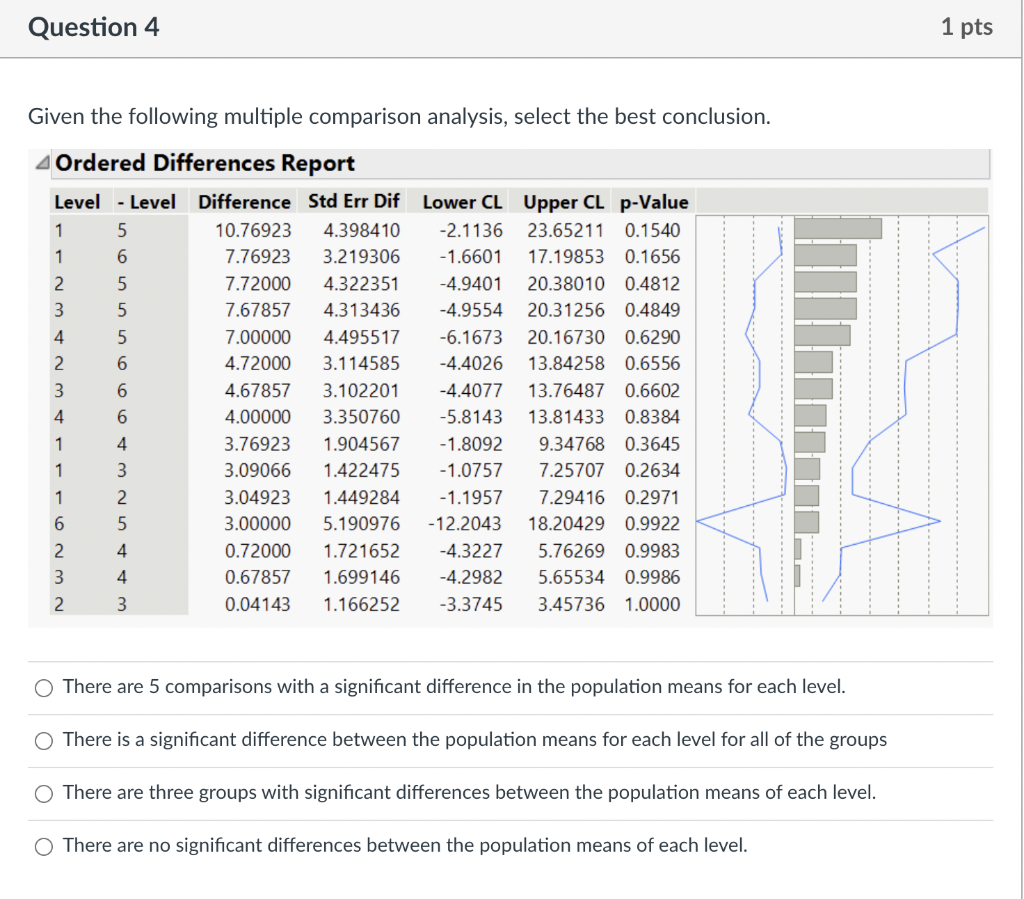Click the lower CL value -12.2043
Image resolution: width=1024 pixels, height=899 pixels.
pyautogui.click(x=465, y=524)
